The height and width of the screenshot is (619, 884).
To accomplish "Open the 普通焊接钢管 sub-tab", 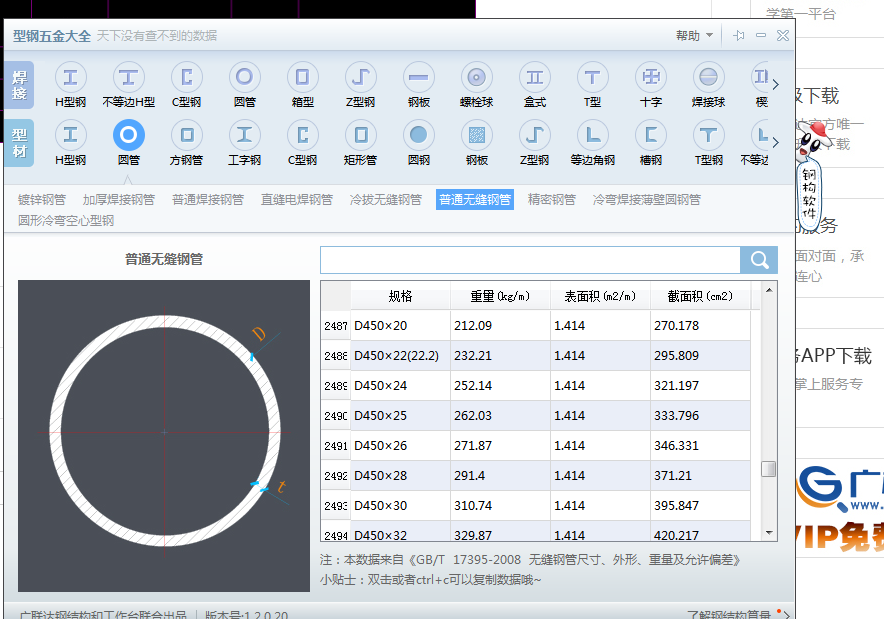I will coord(208,200).
